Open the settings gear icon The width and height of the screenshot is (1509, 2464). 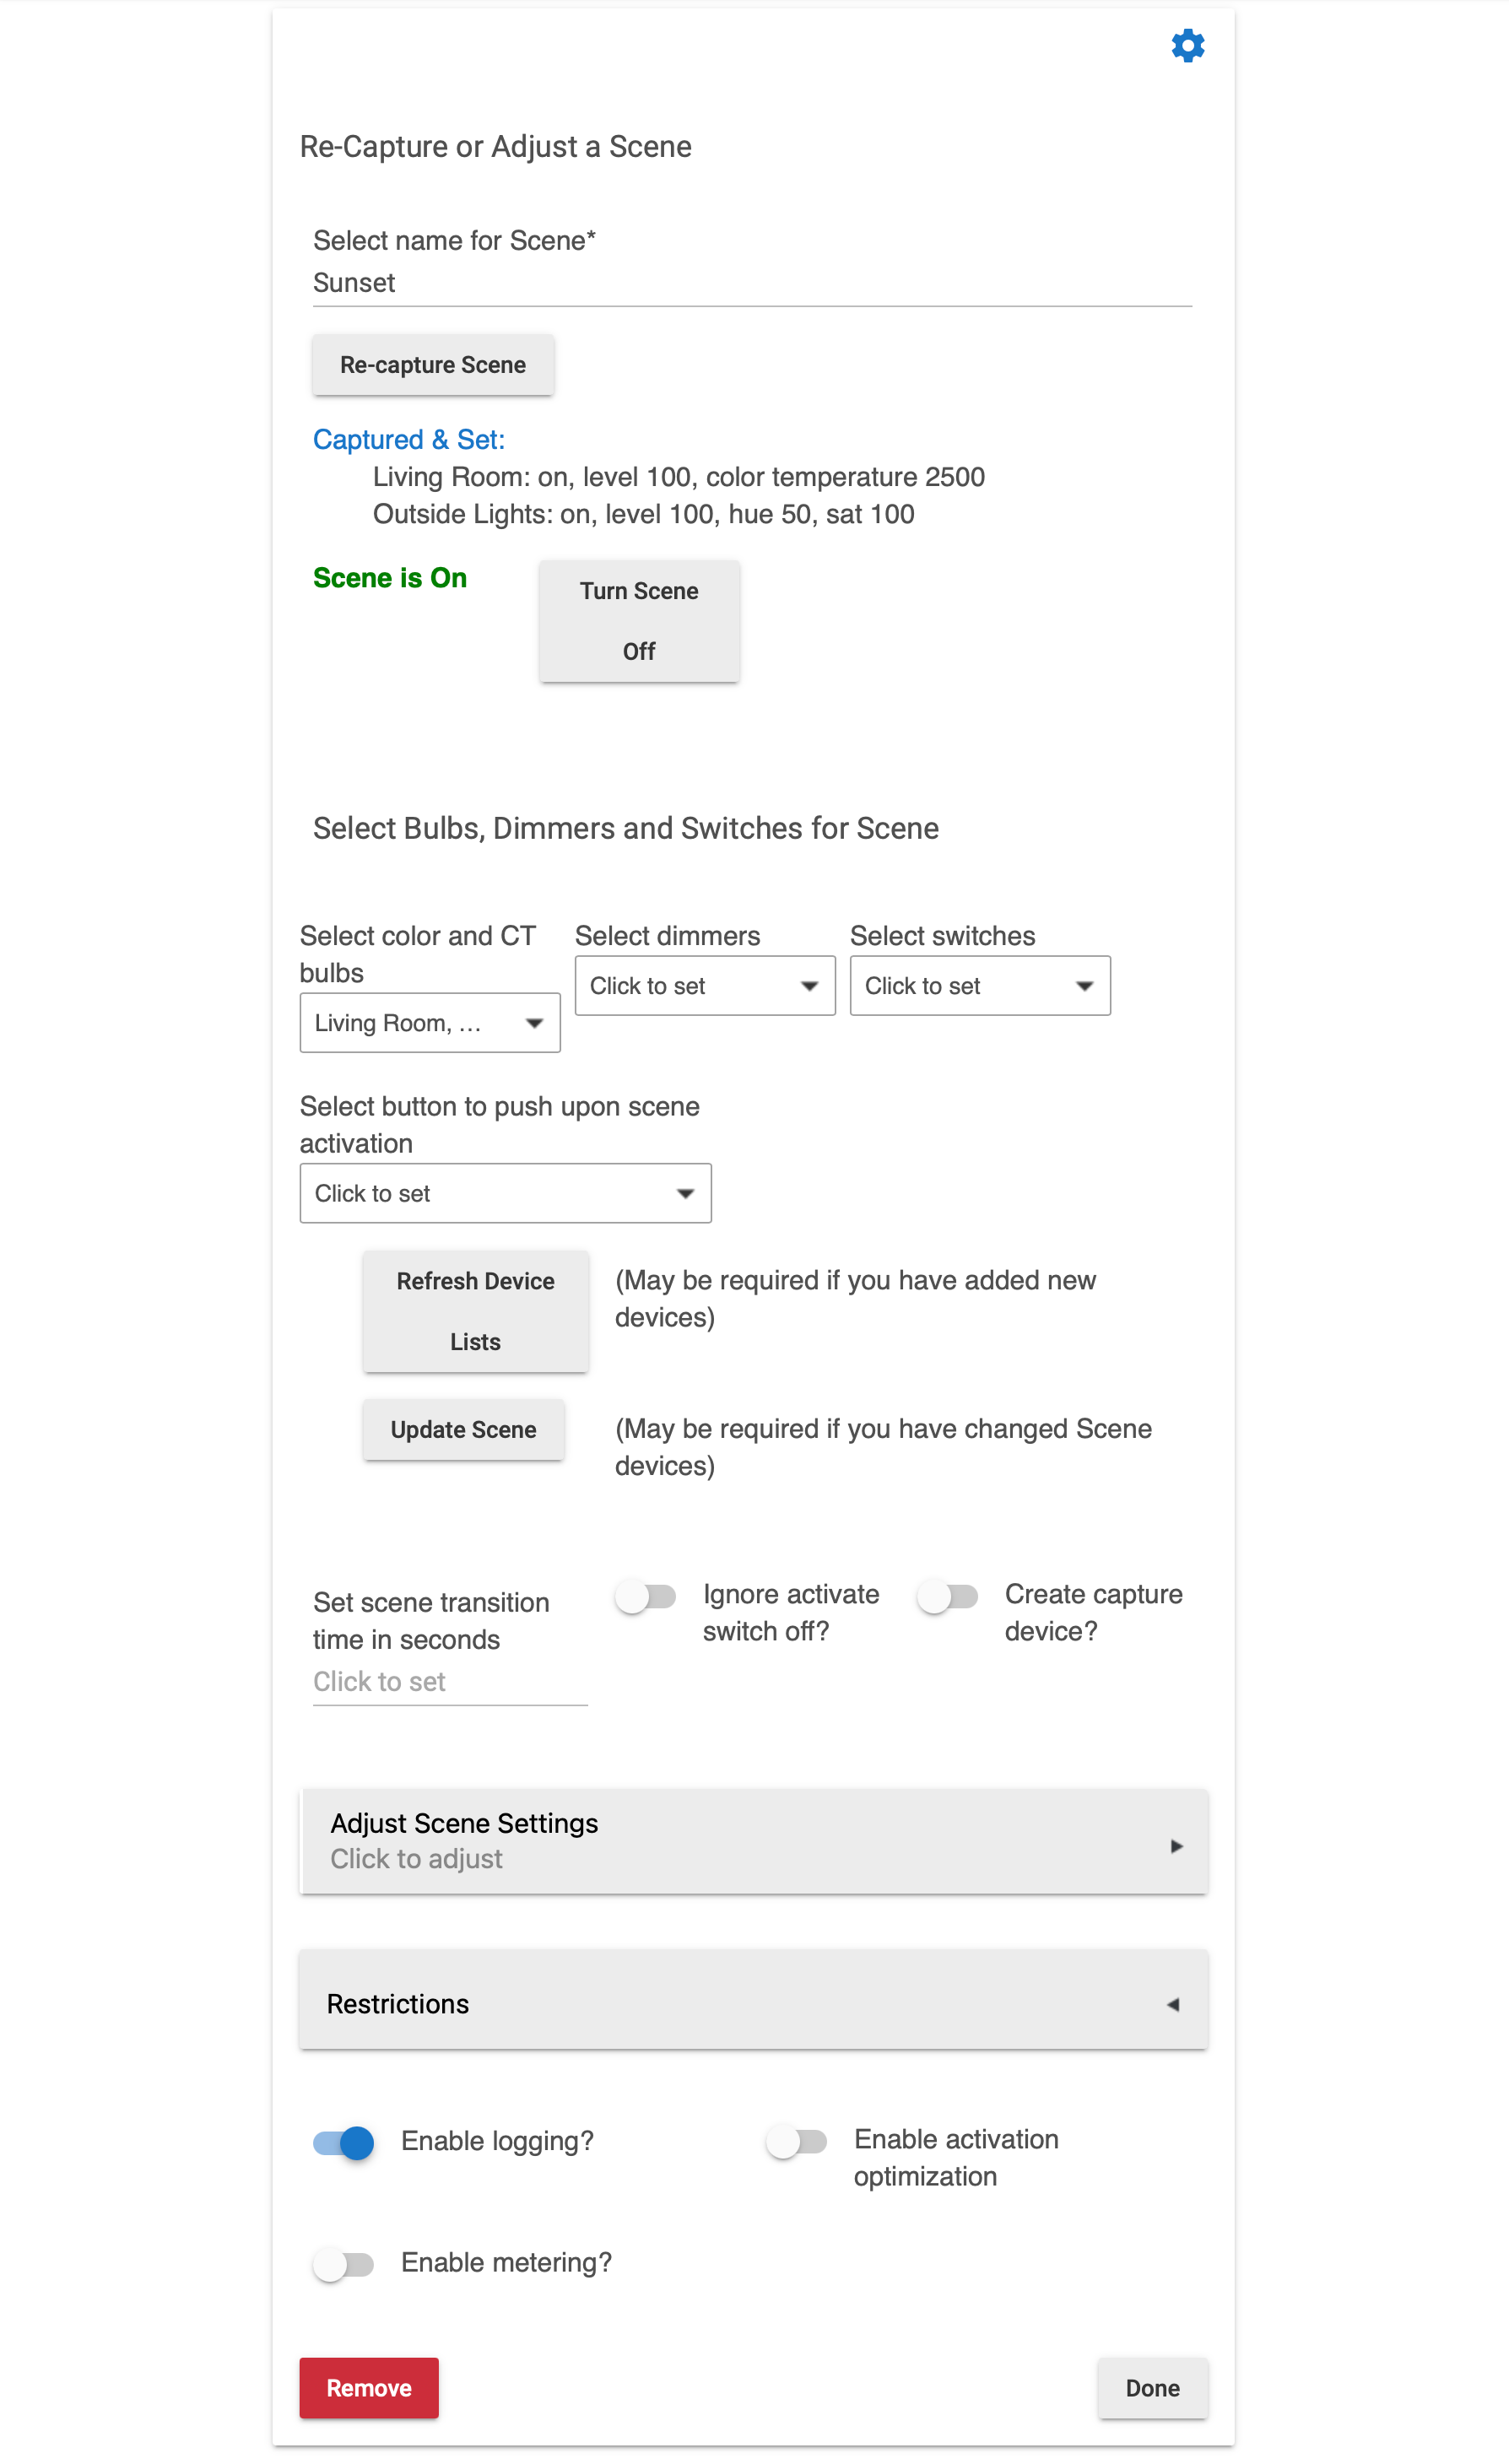[1187, 45]
